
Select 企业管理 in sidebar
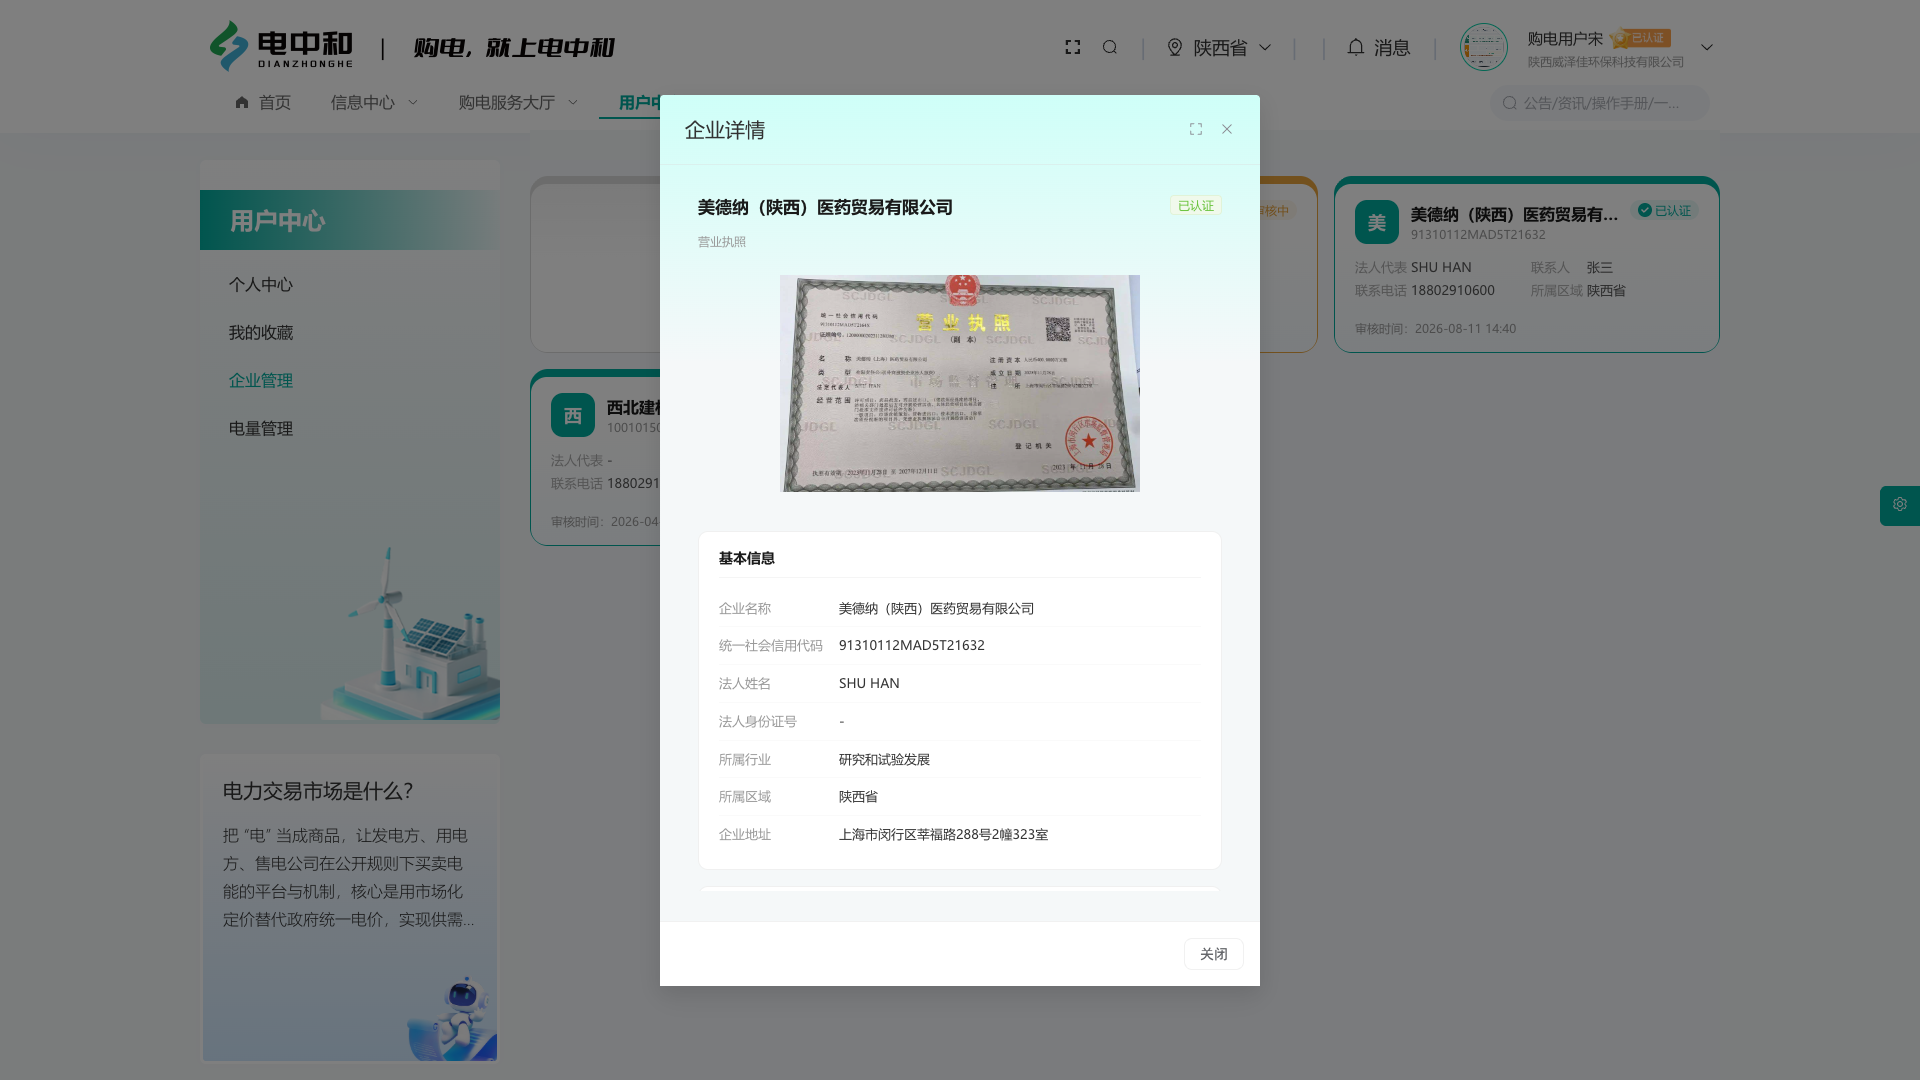[x=261, y=380]
